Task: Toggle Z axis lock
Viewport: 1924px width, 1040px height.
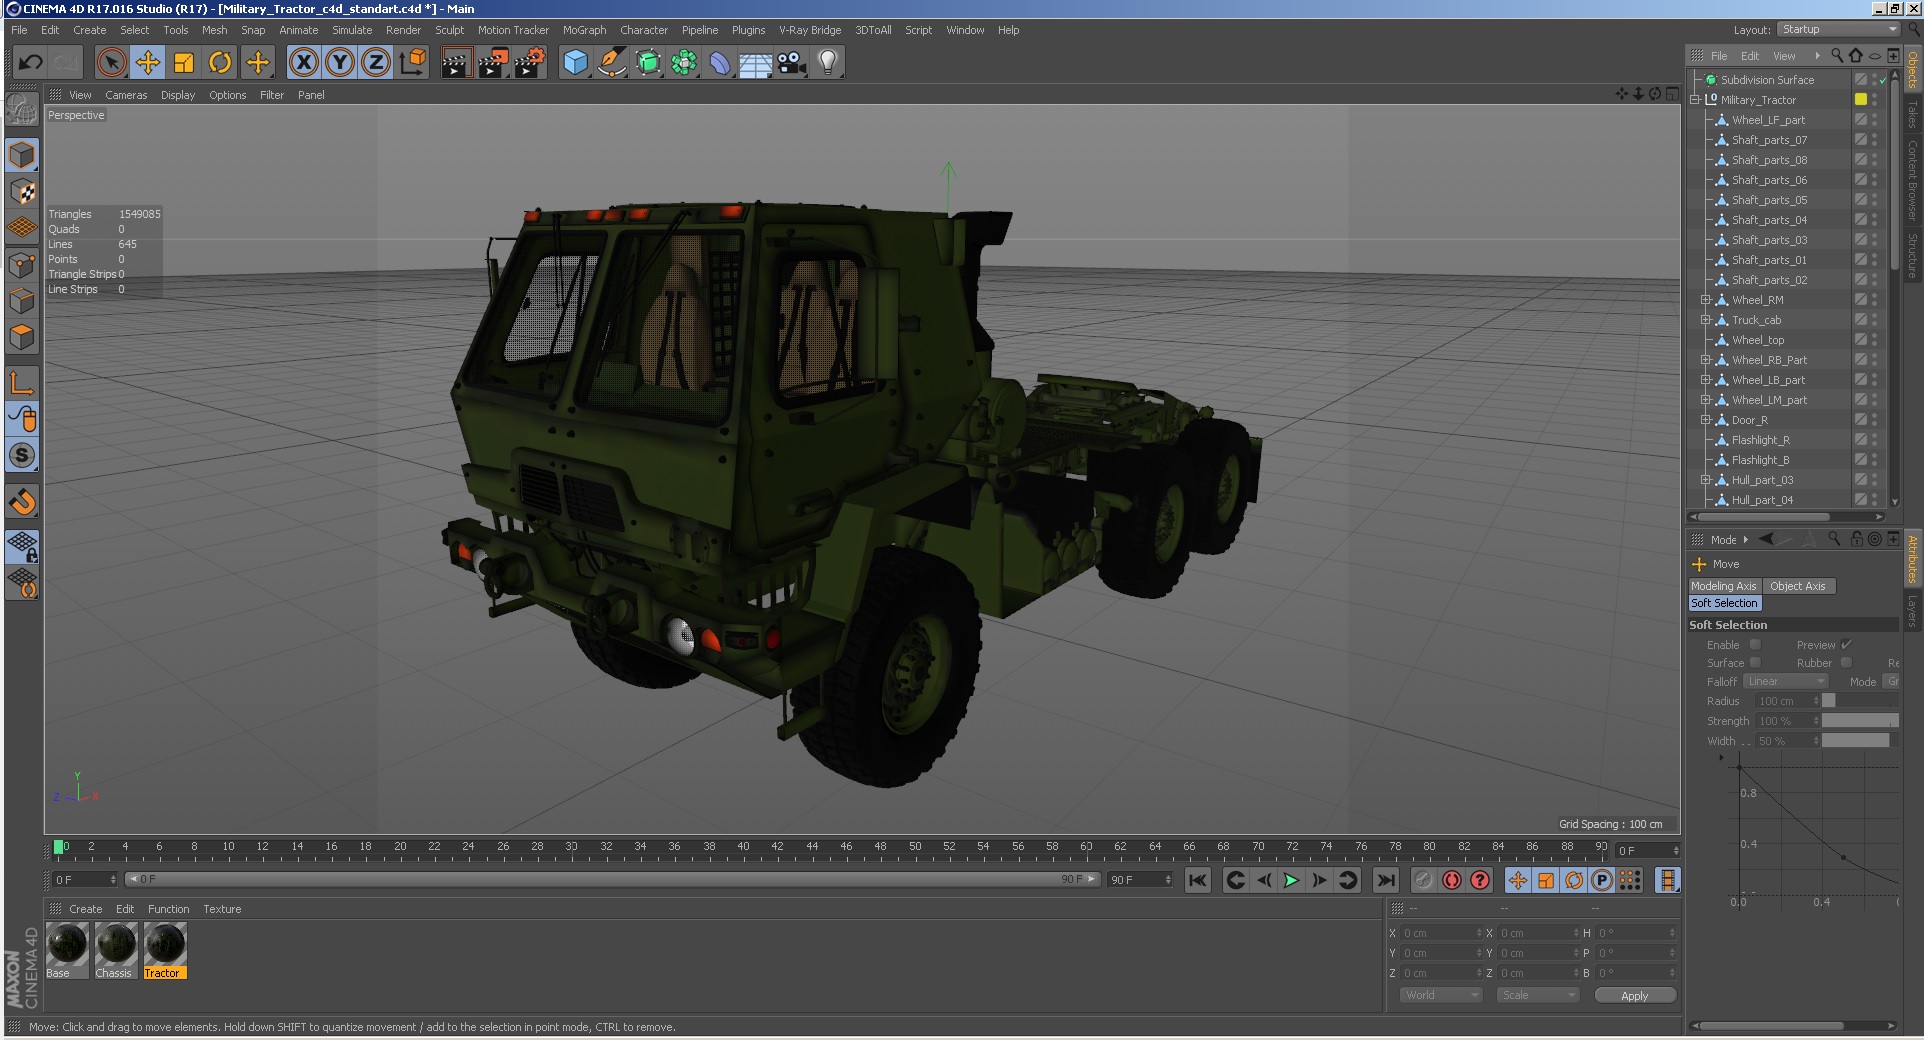Action: point(376,62)
